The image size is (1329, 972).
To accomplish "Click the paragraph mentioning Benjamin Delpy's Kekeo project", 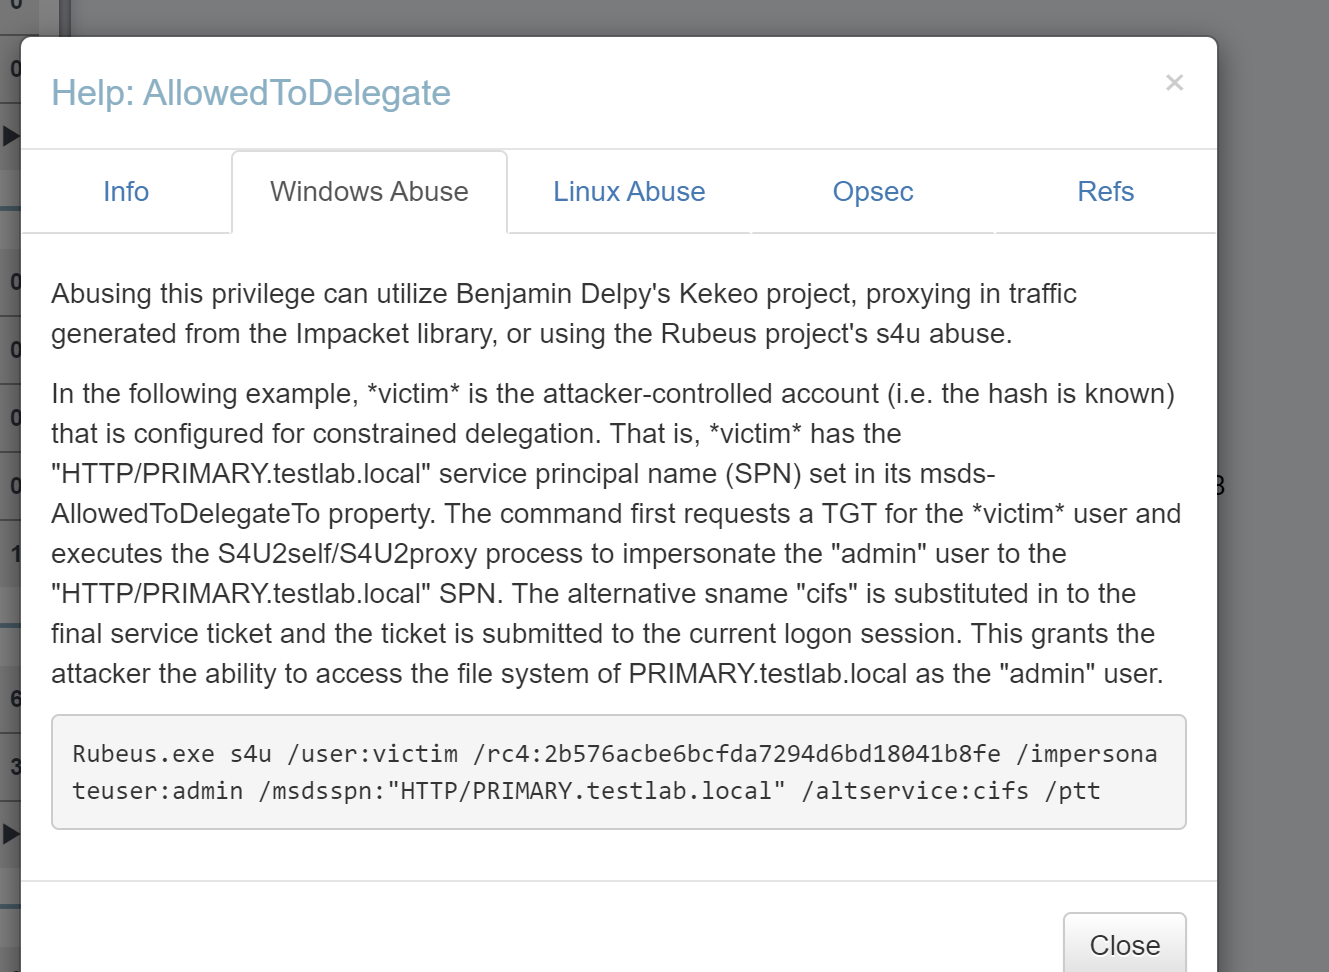I will click(x=564, y=314).
